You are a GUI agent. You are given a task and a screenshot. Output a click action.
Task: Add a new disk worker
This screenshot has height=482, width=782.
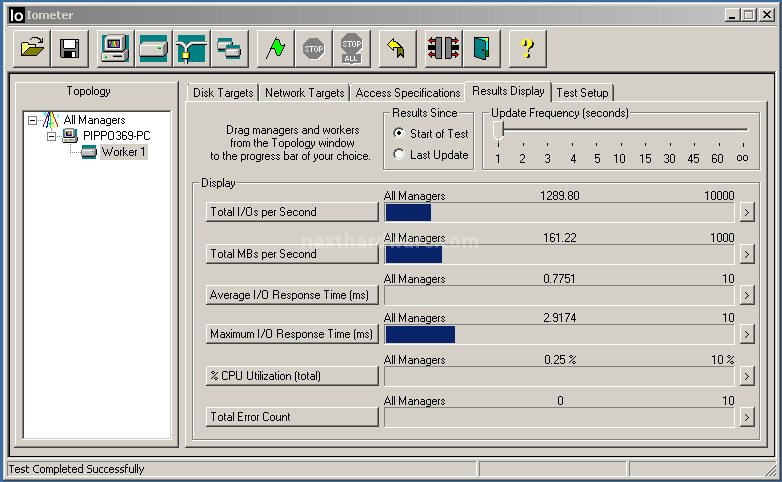click(x=153, y=48)
